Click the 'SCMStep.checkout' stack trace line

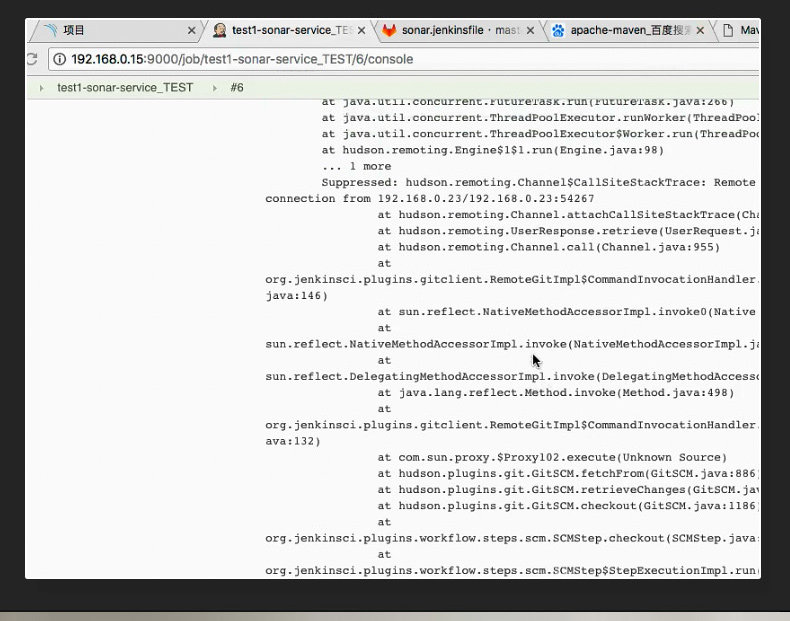click(512, 538)
